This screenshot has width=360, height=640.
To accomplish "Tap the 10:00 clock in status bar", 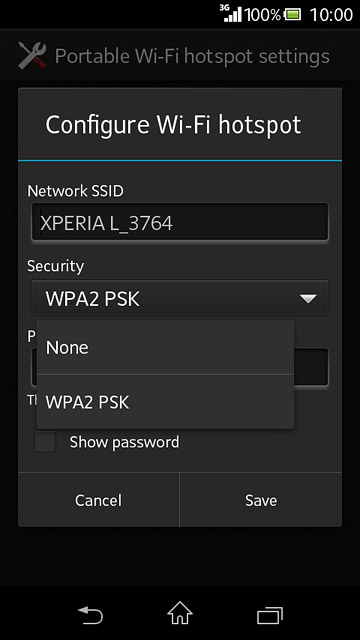I will pyautogui.click(x=331, y=15).
